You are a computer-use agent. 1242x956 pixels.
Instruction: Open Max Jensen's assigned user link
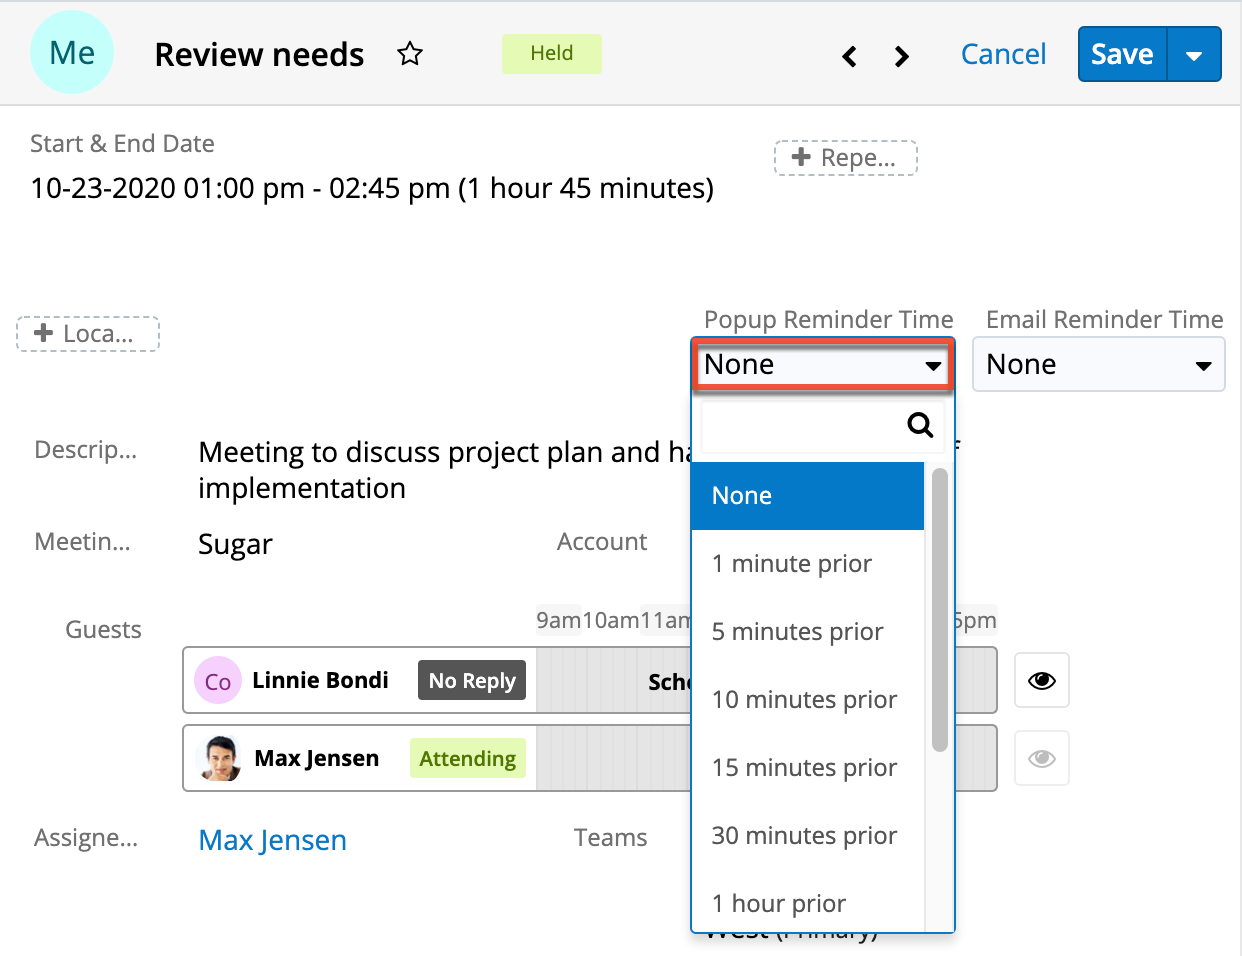[x=272, y=840]
